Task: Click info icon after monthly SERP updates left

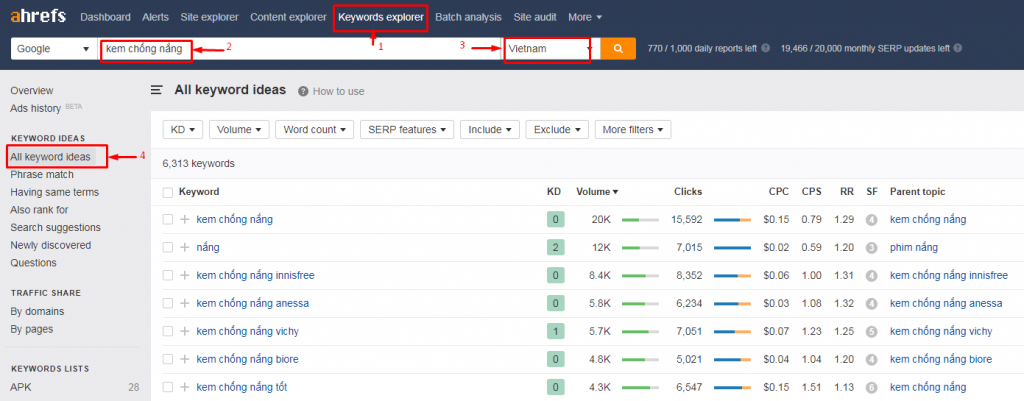Action: point(956,48)
